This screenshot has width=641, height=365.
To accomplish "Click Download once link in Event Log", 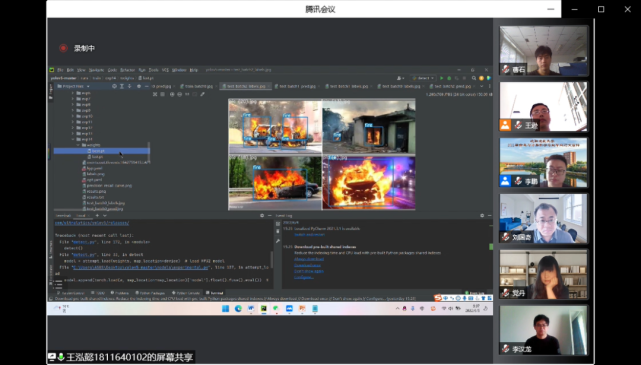I will point(307,265).
